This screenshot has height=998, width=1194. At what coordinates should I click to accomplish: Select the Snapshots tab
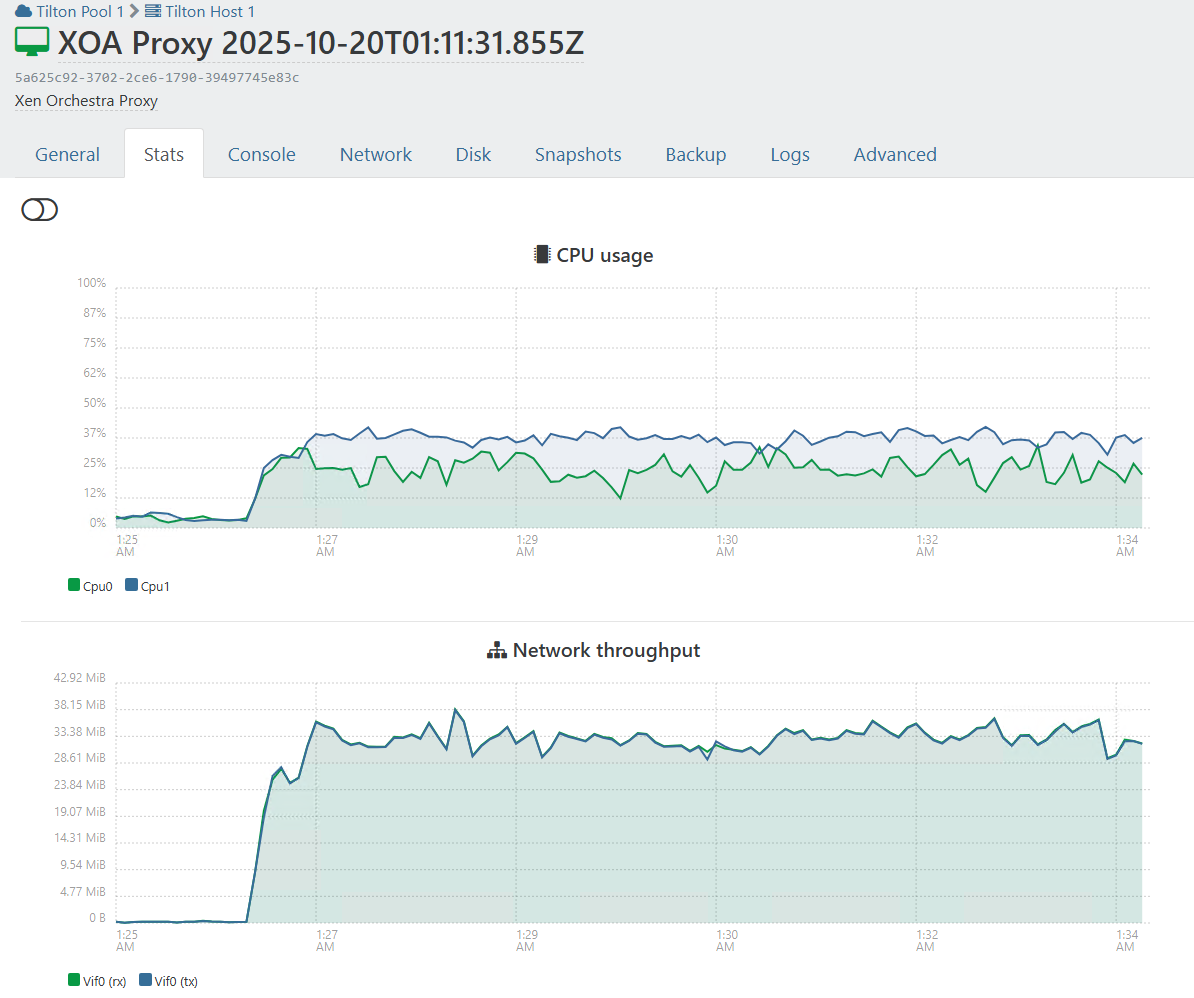pyautogui.click(x=577, y=154)
